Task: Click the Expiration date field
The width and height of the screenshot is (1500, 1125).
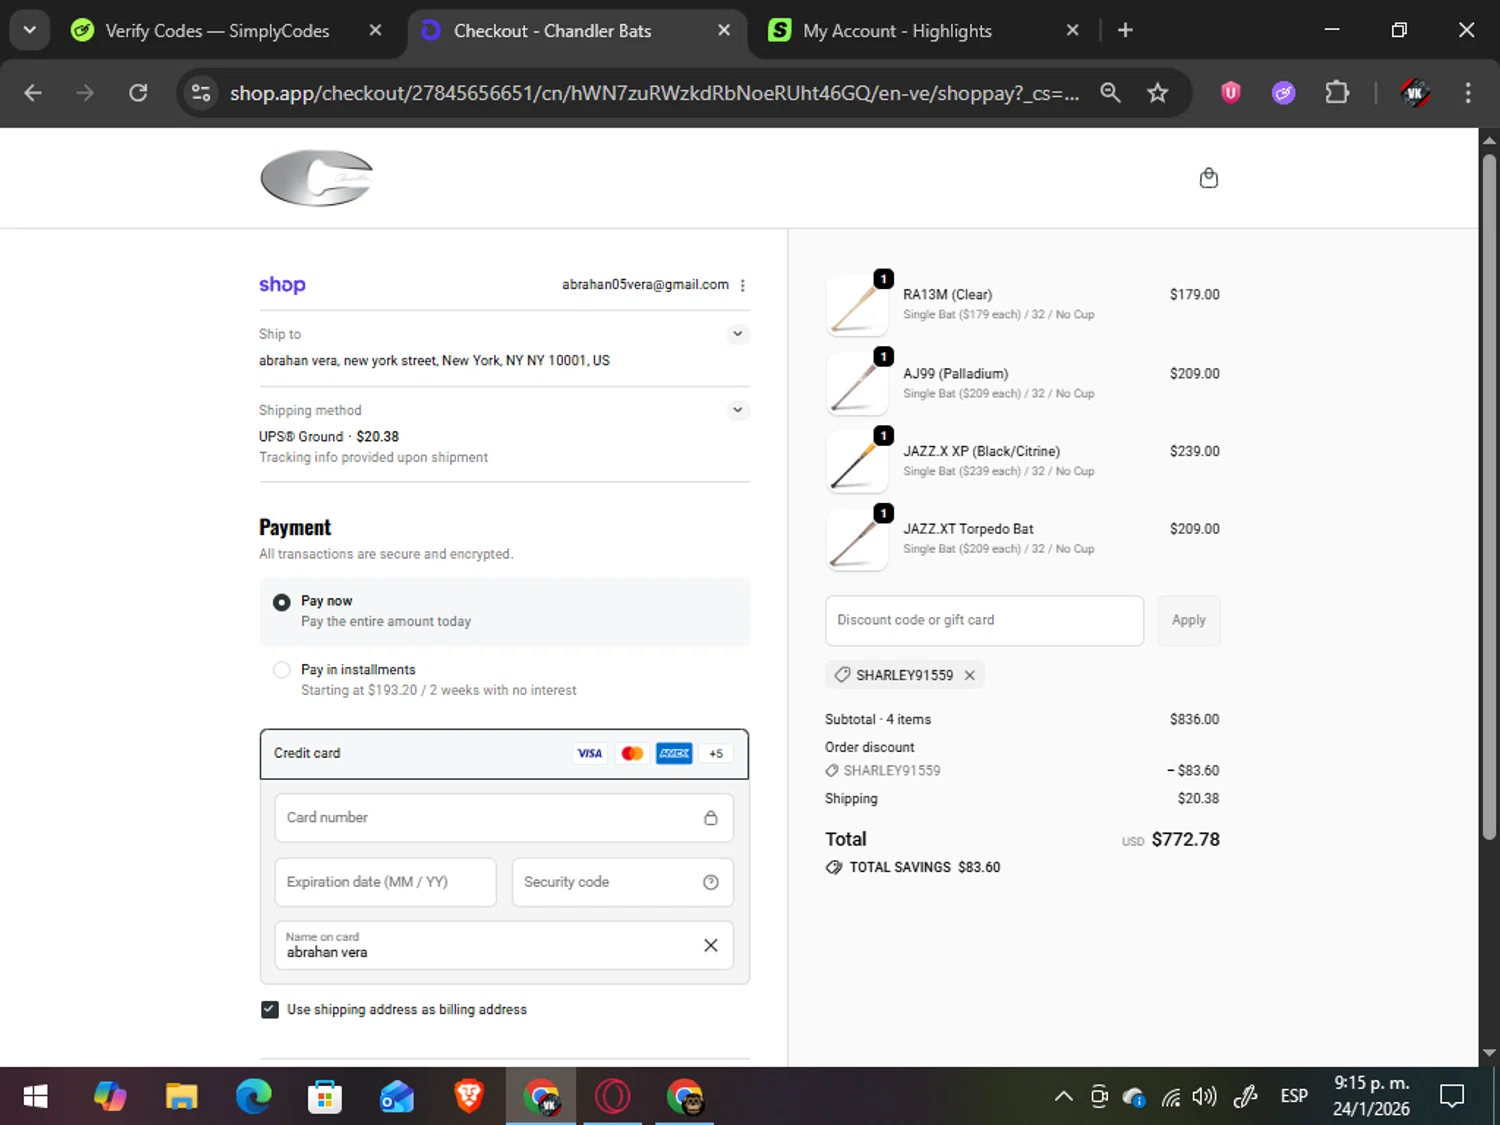Action: click(x=386, y=882)
